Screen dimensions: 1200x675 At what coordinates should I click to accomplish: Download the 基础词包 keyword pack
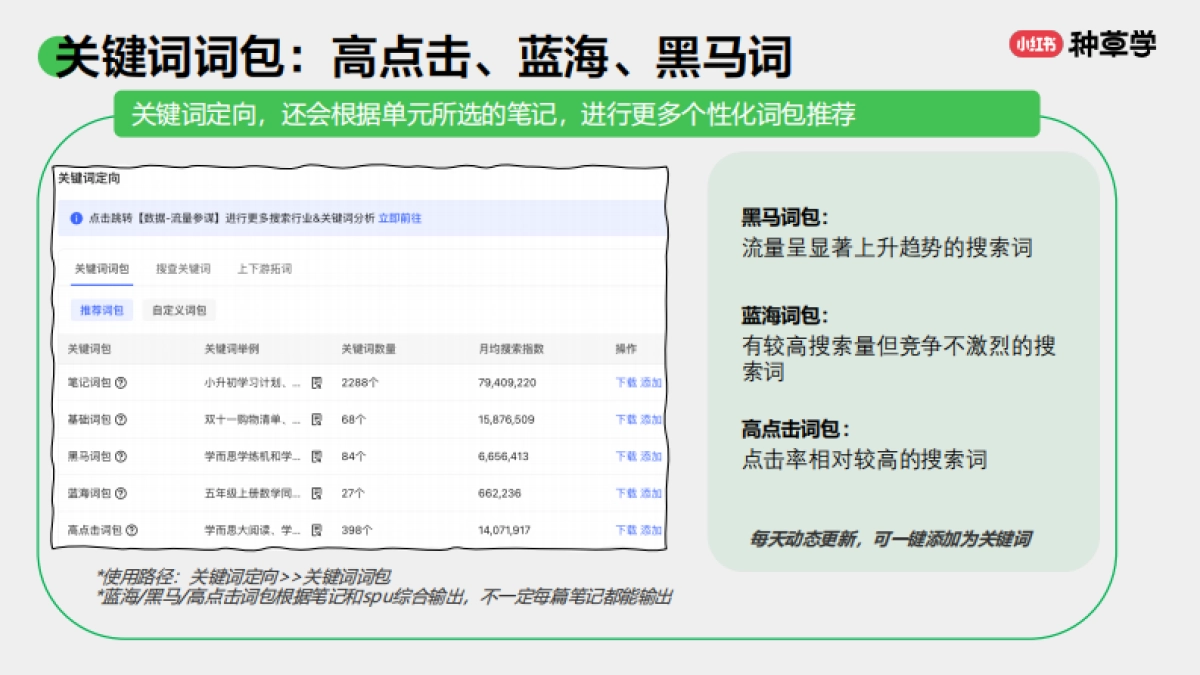(x=626, y=418)
